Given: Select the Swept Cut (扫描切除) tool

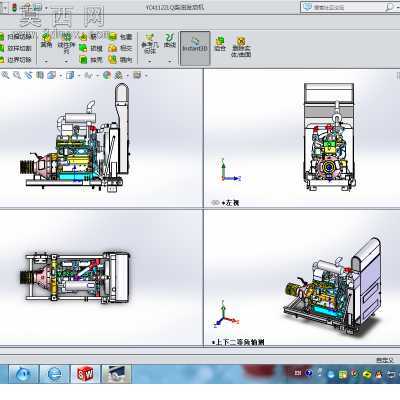Looking at the screenshot, I should (x=17, y=36).
